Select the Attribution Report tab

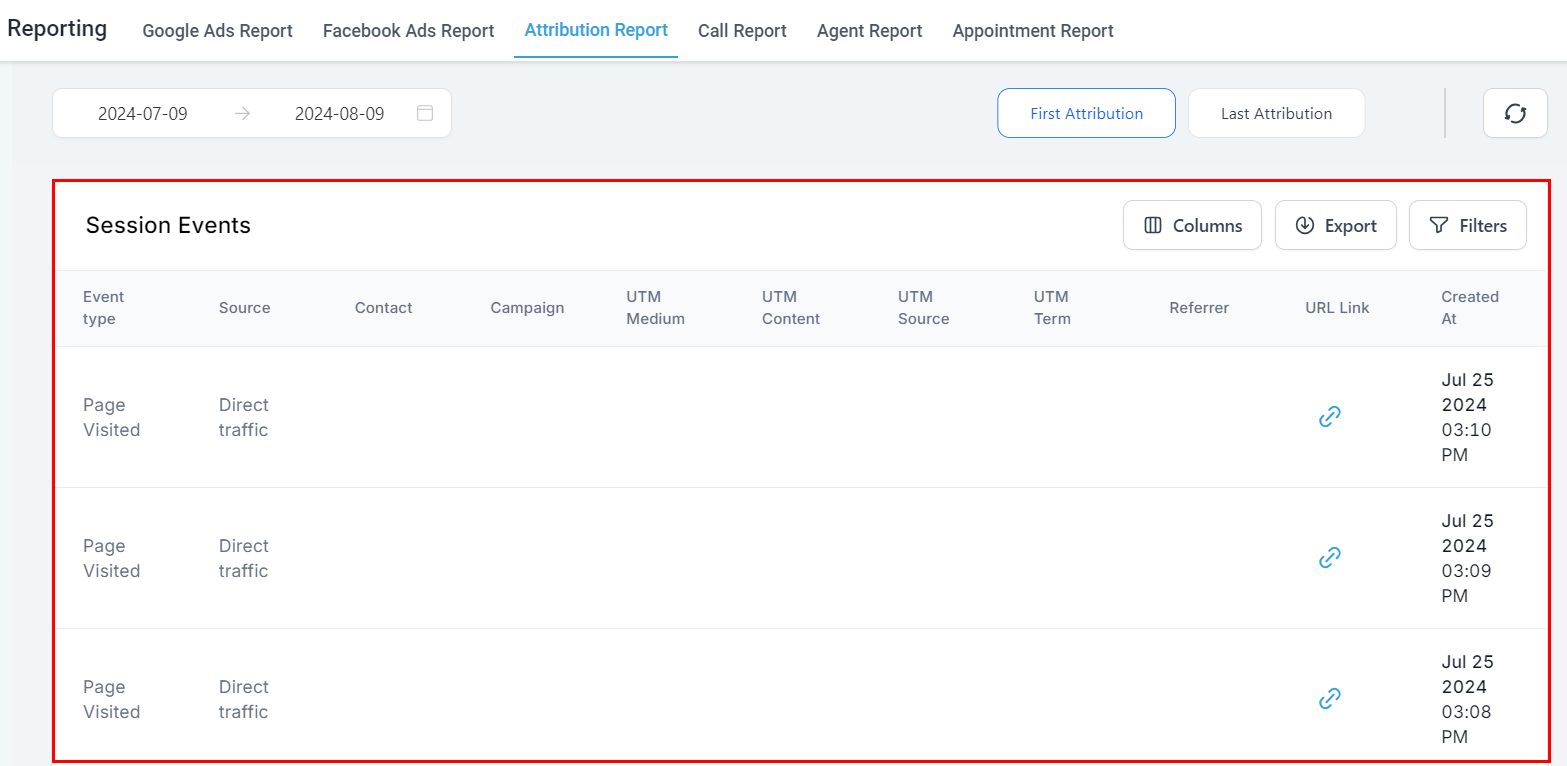point(596,30)
